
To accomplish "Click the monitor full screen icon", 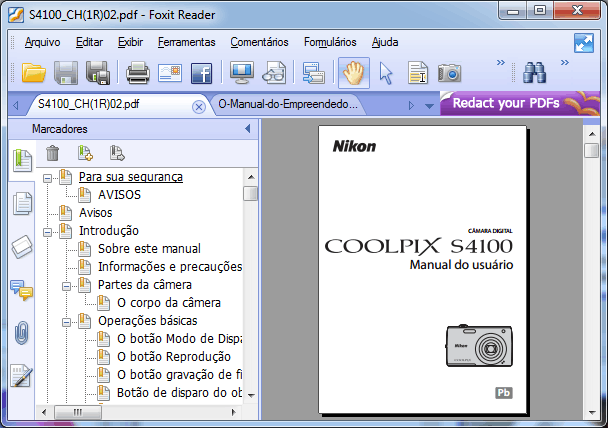I will (x=242, y=73).
